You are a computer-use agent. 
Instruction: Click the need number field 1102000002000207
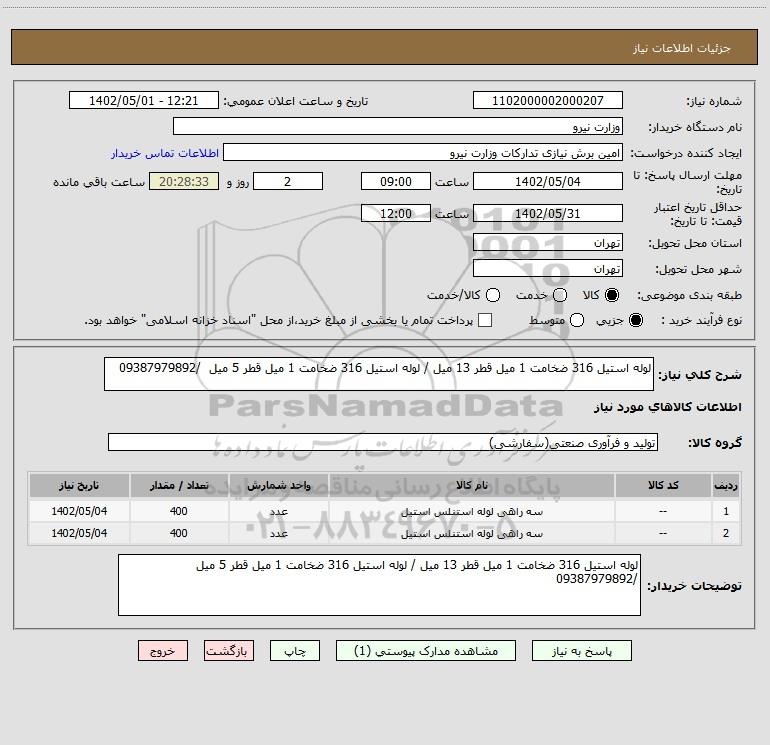(548, 100)
